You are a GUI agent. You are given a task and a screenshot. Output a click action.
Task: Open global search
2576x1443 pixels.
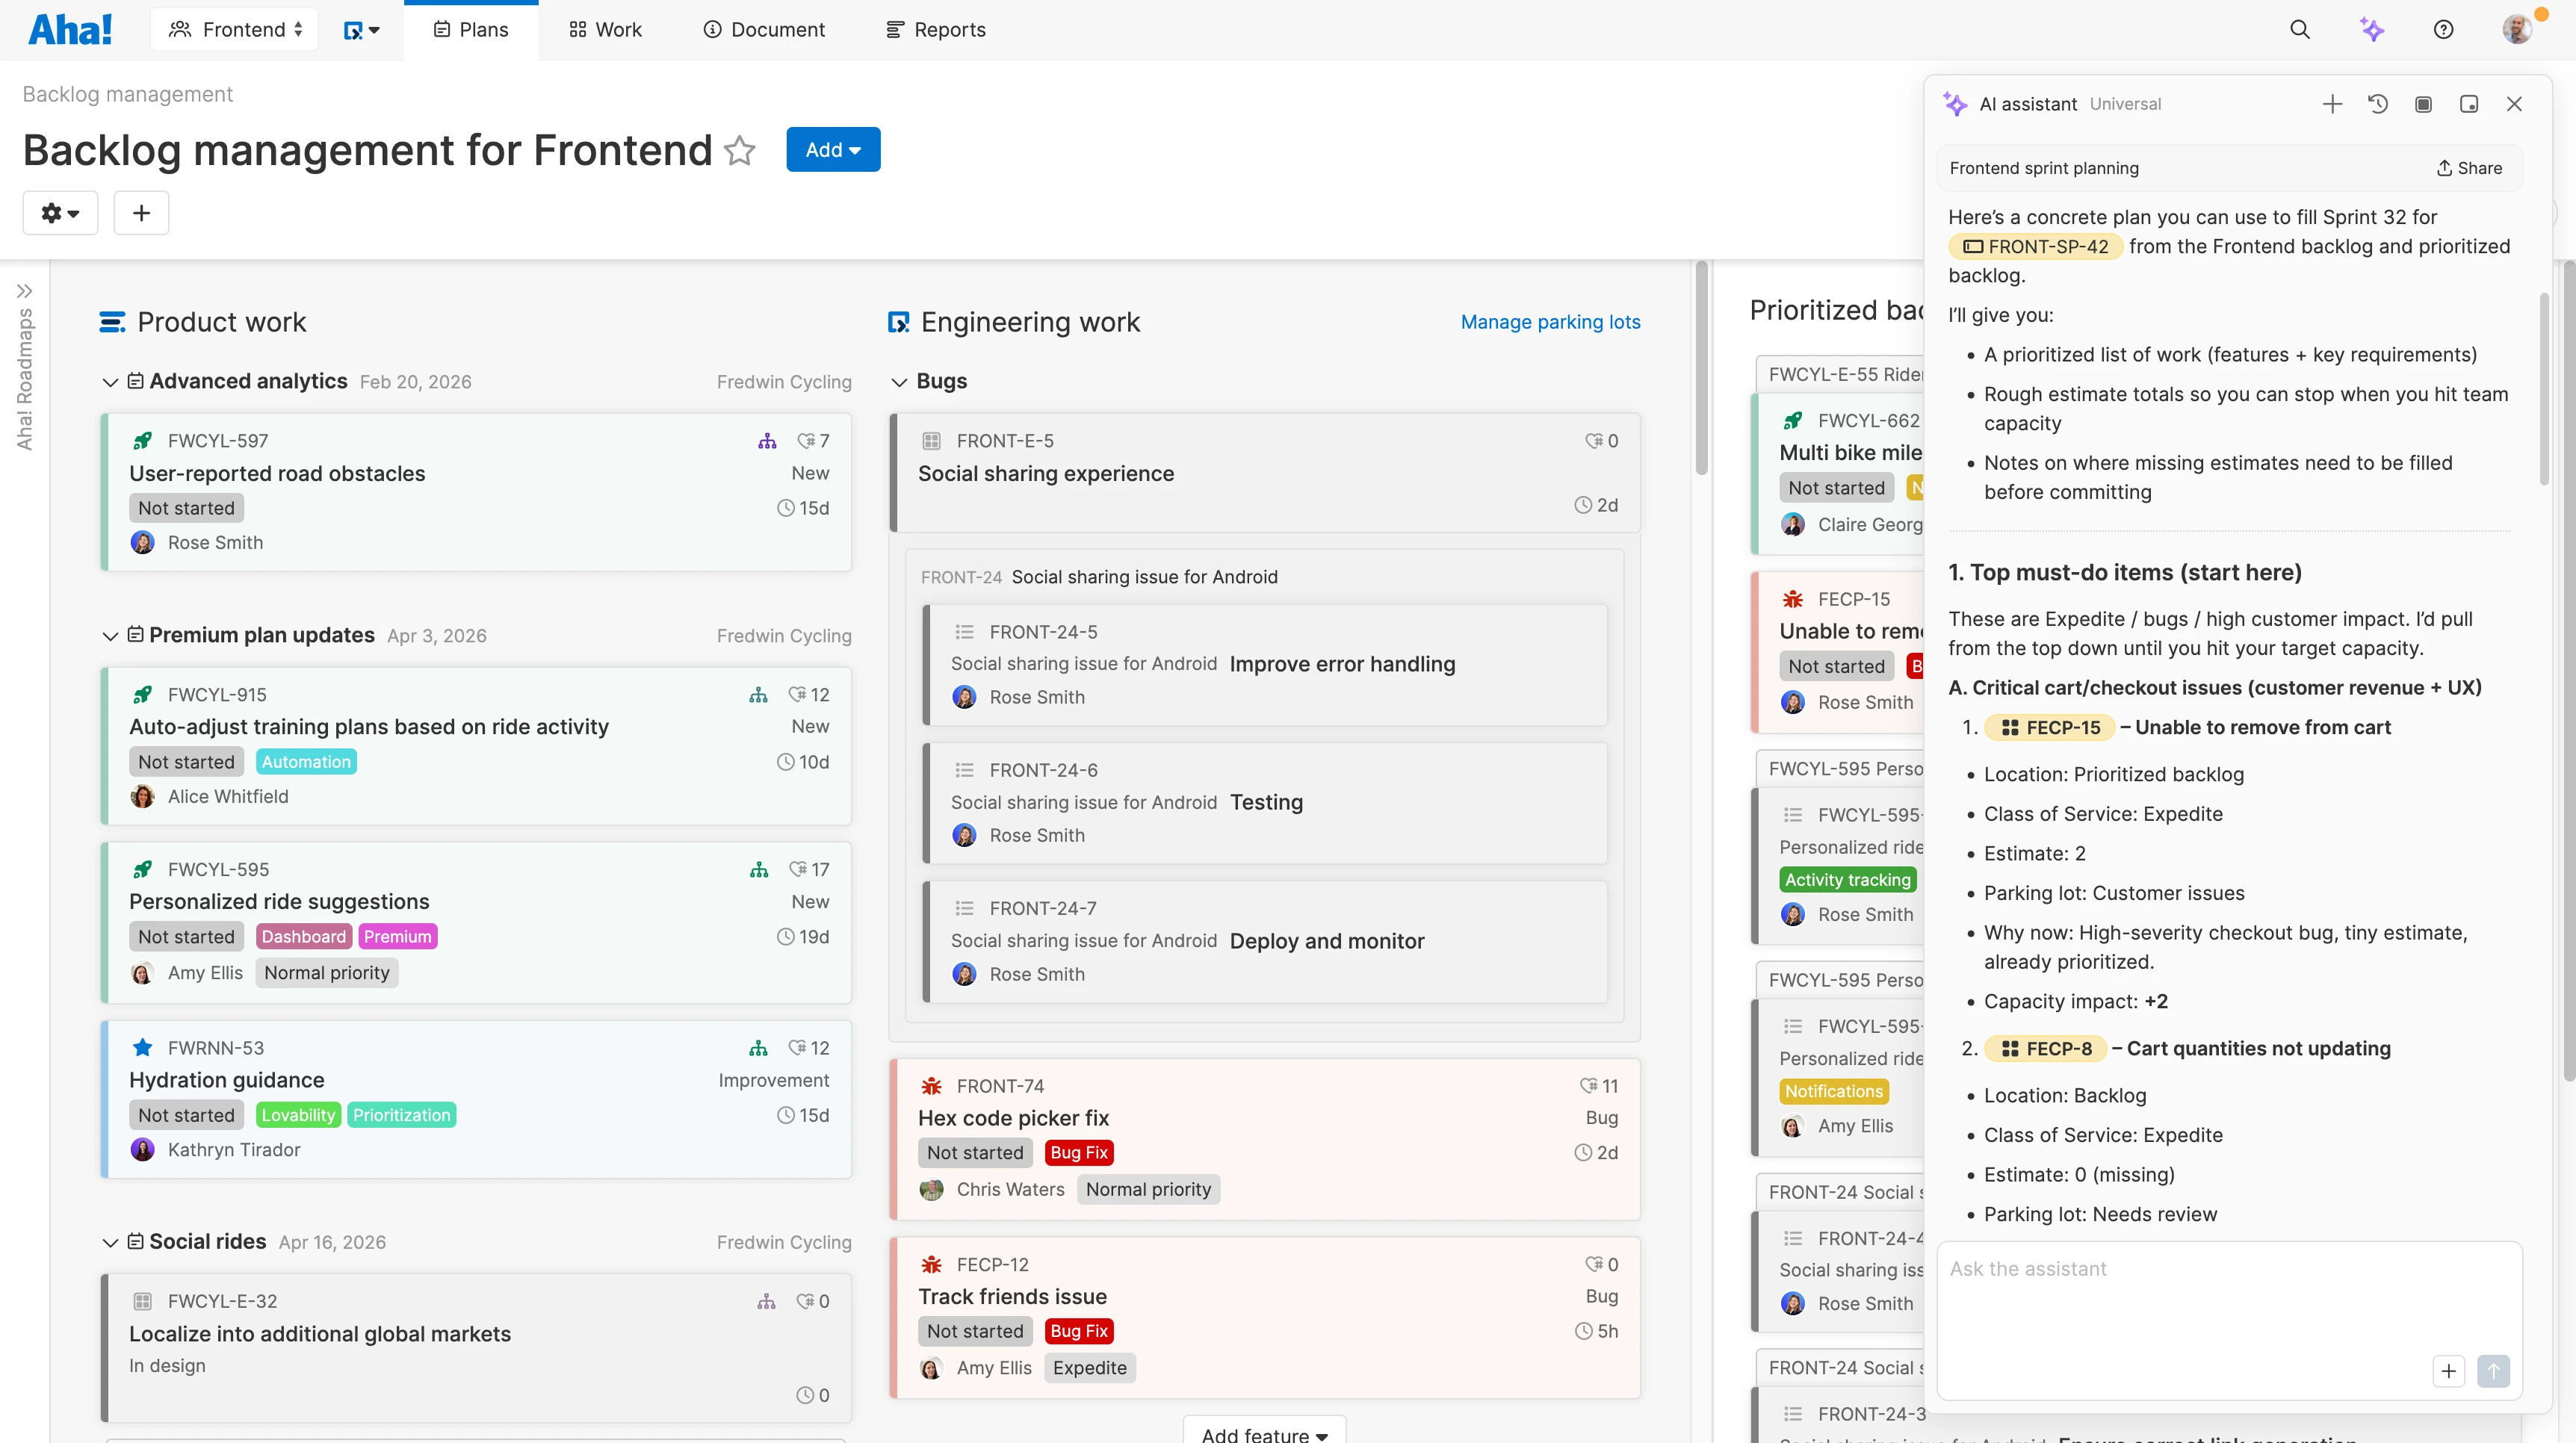2300,29
